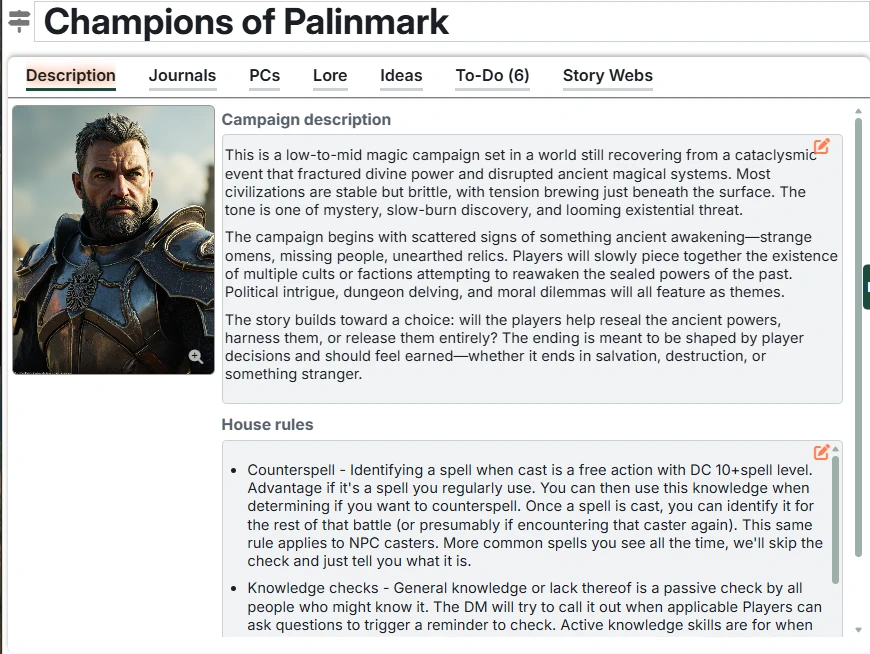
Task: Switch to the Story Webs tab
Action: click(x=607, y=75)
